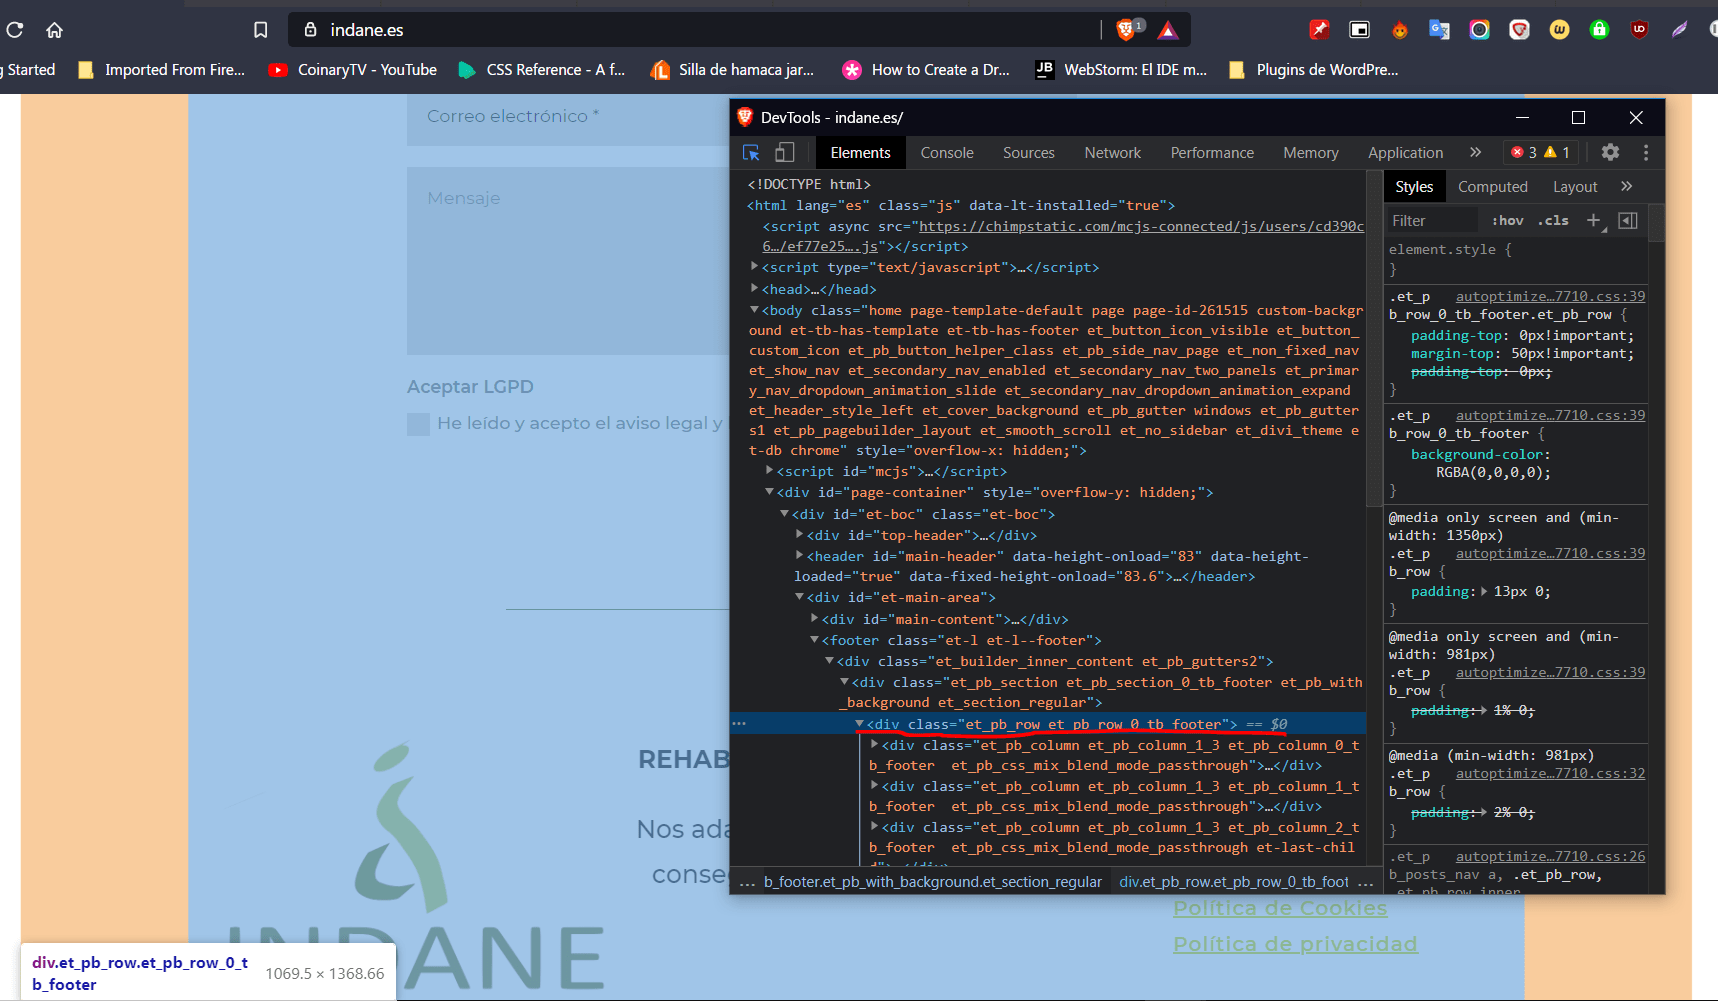Open the green lock extension icon
The image size is (1718, 1001).
tap(1599, 30)
